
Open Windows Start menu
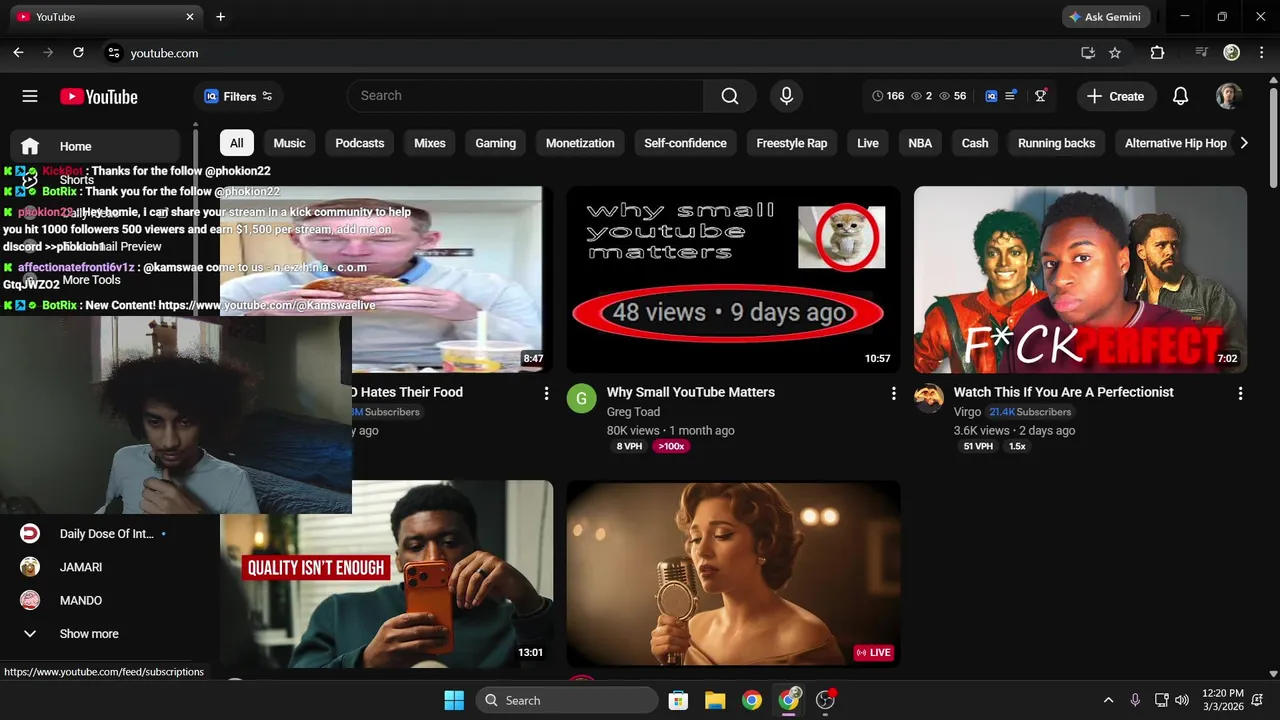[x=454, y=700]
